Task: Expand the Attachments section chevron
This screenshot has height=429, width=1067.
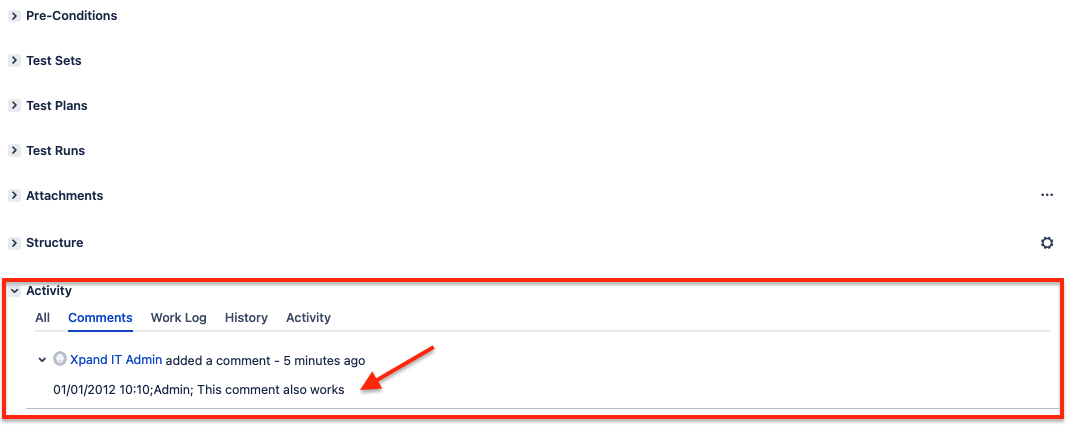Action: click(14, 195)
